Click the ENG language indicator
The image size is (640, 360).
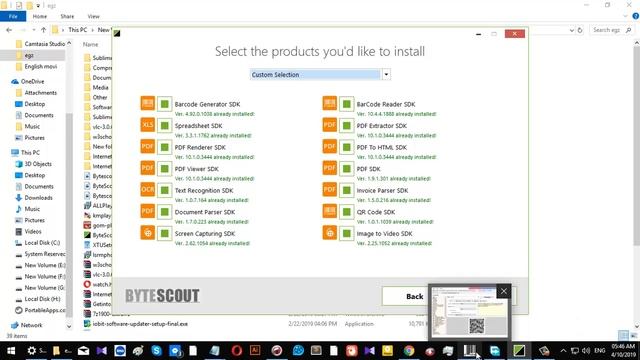coord(600,351)
